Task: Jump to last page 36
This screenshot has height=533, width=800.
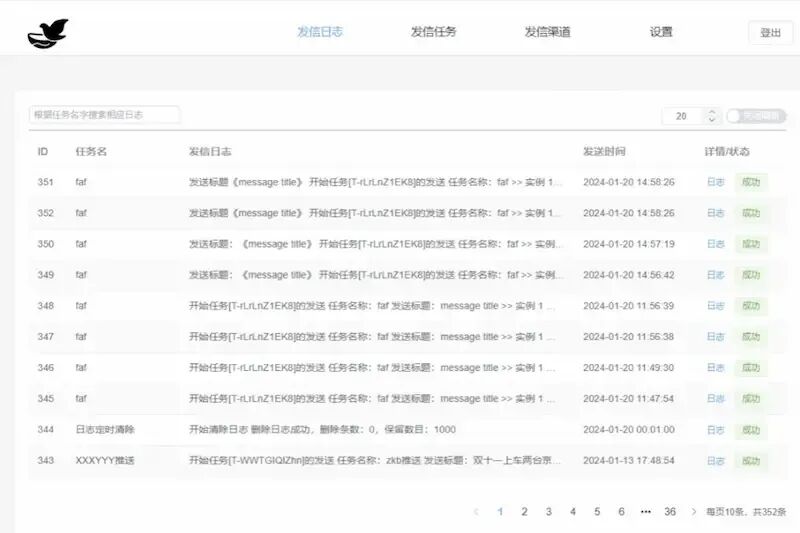Action: (670, 512)
